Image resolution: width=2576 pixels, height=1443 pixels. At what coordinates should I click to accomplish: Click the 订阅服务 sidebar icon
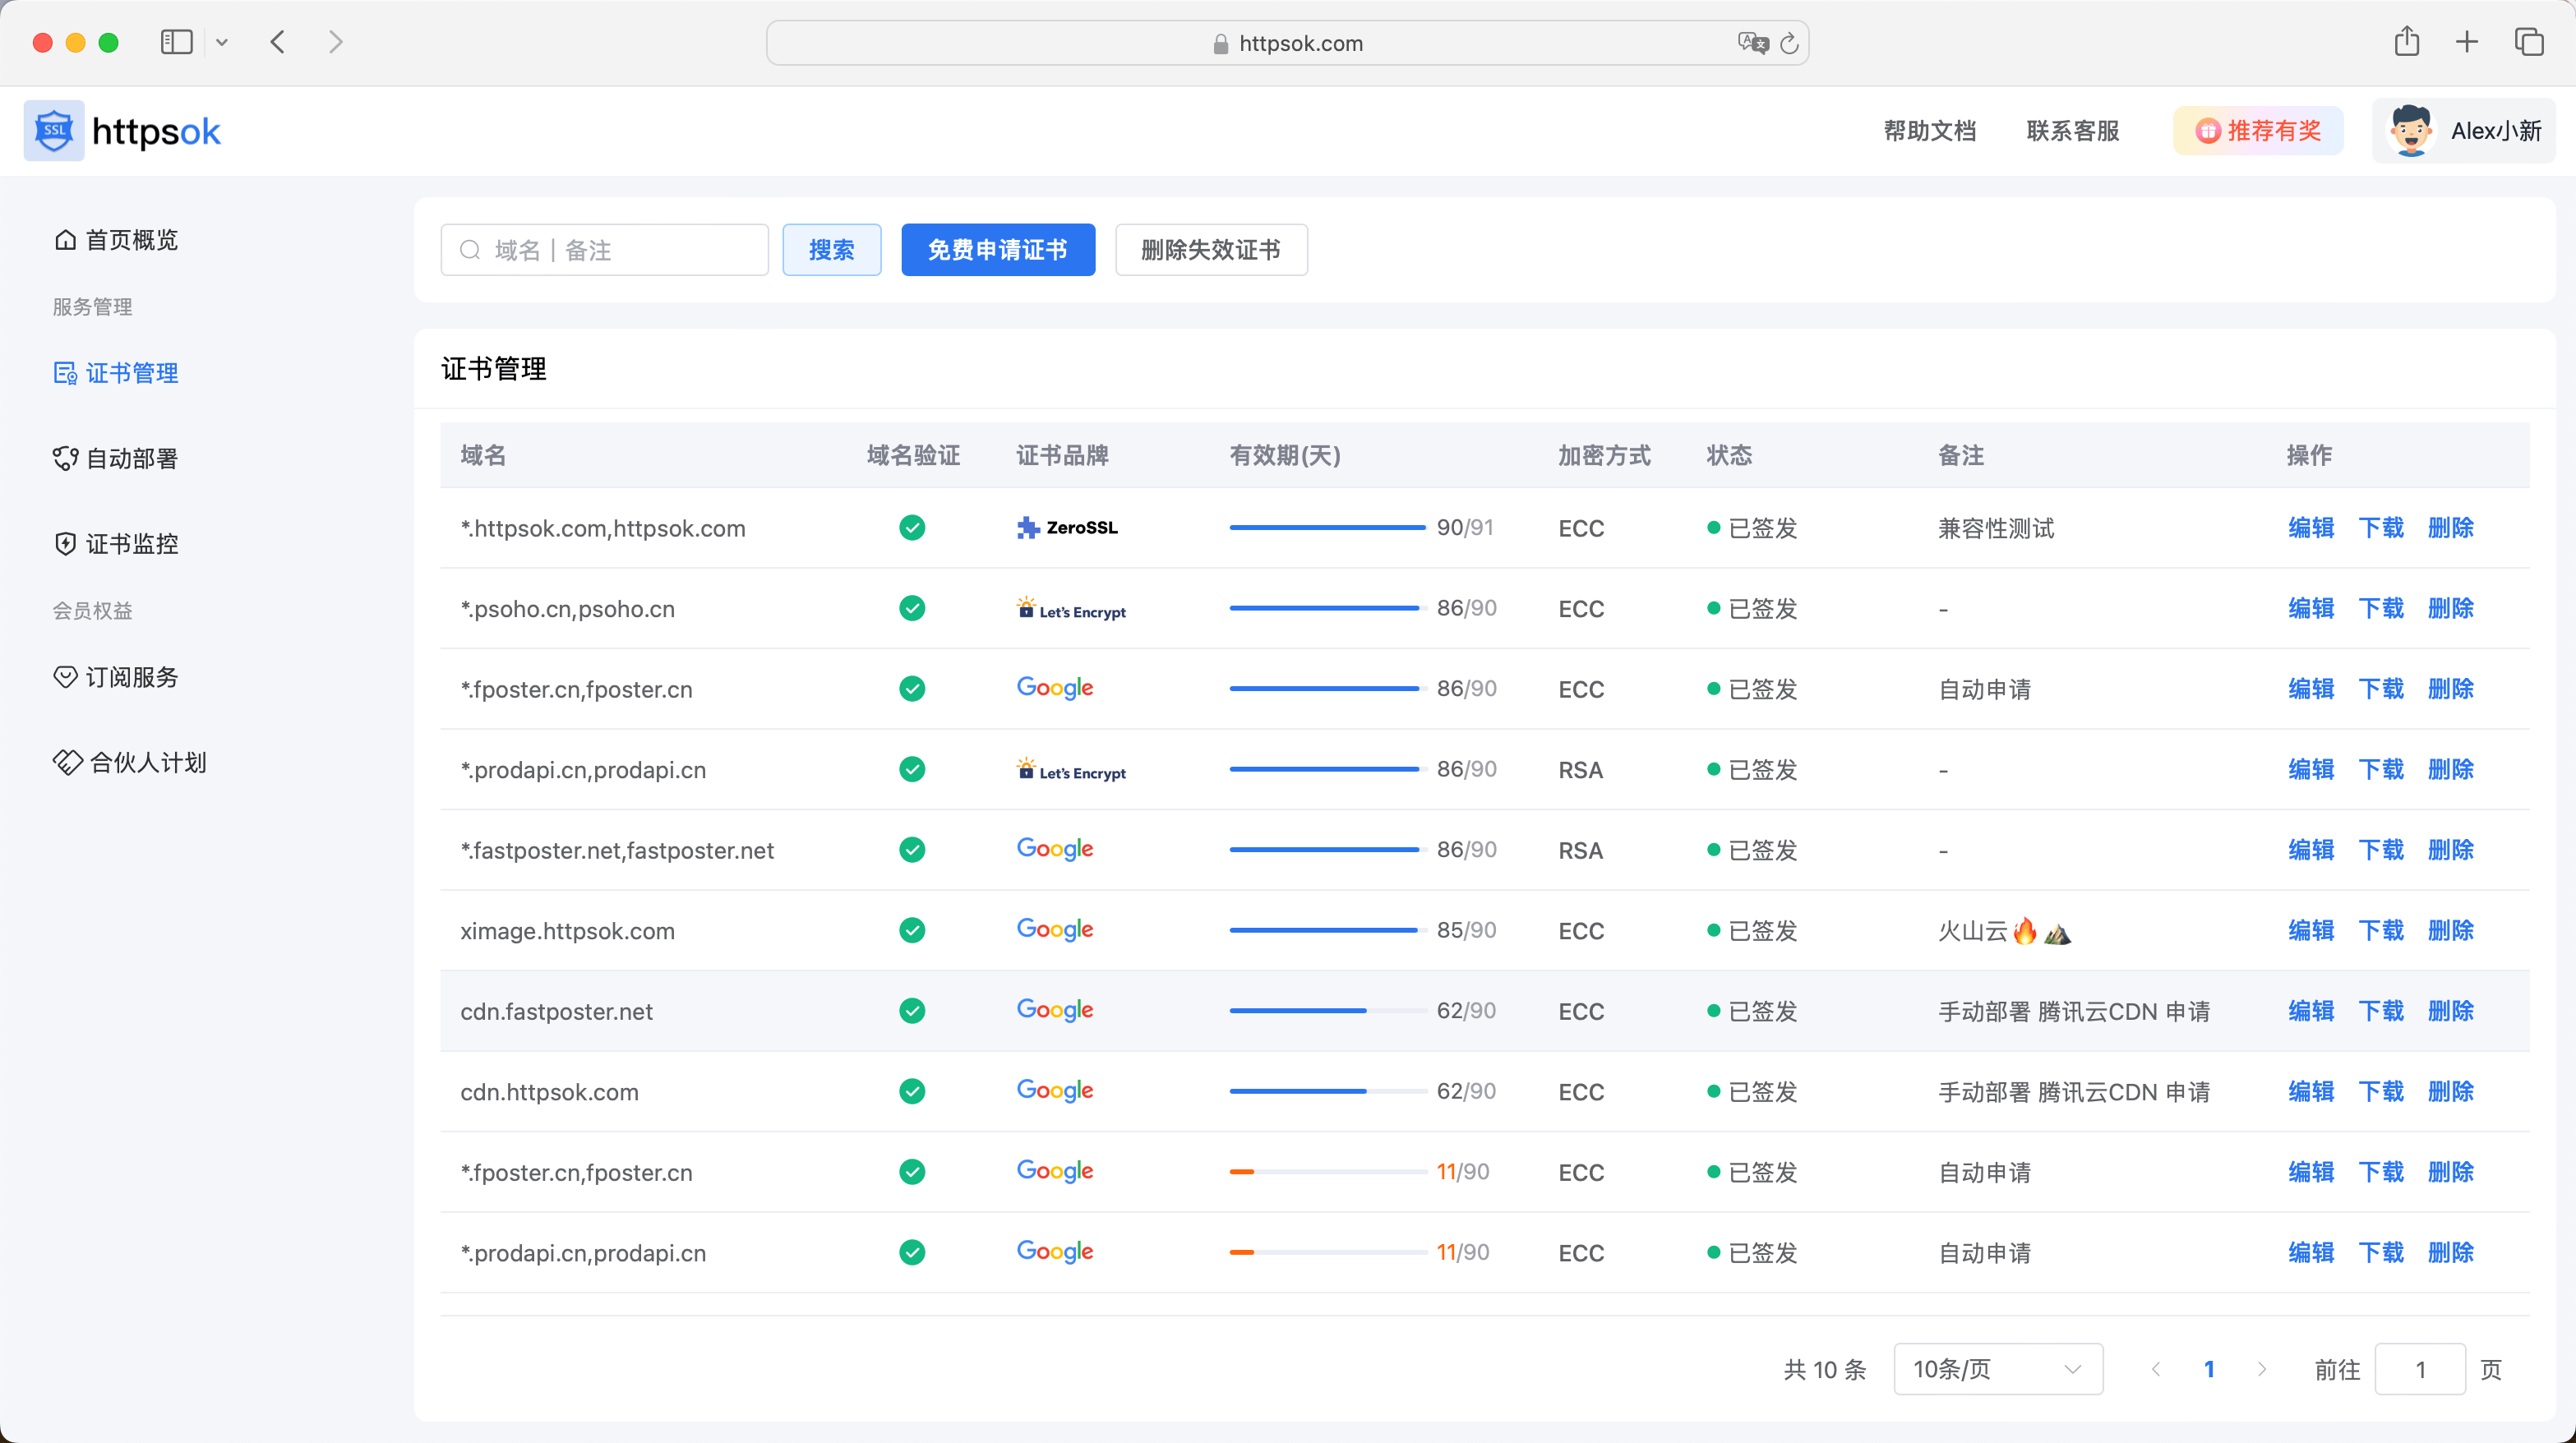pyautogui.click(x=62, y=675)
